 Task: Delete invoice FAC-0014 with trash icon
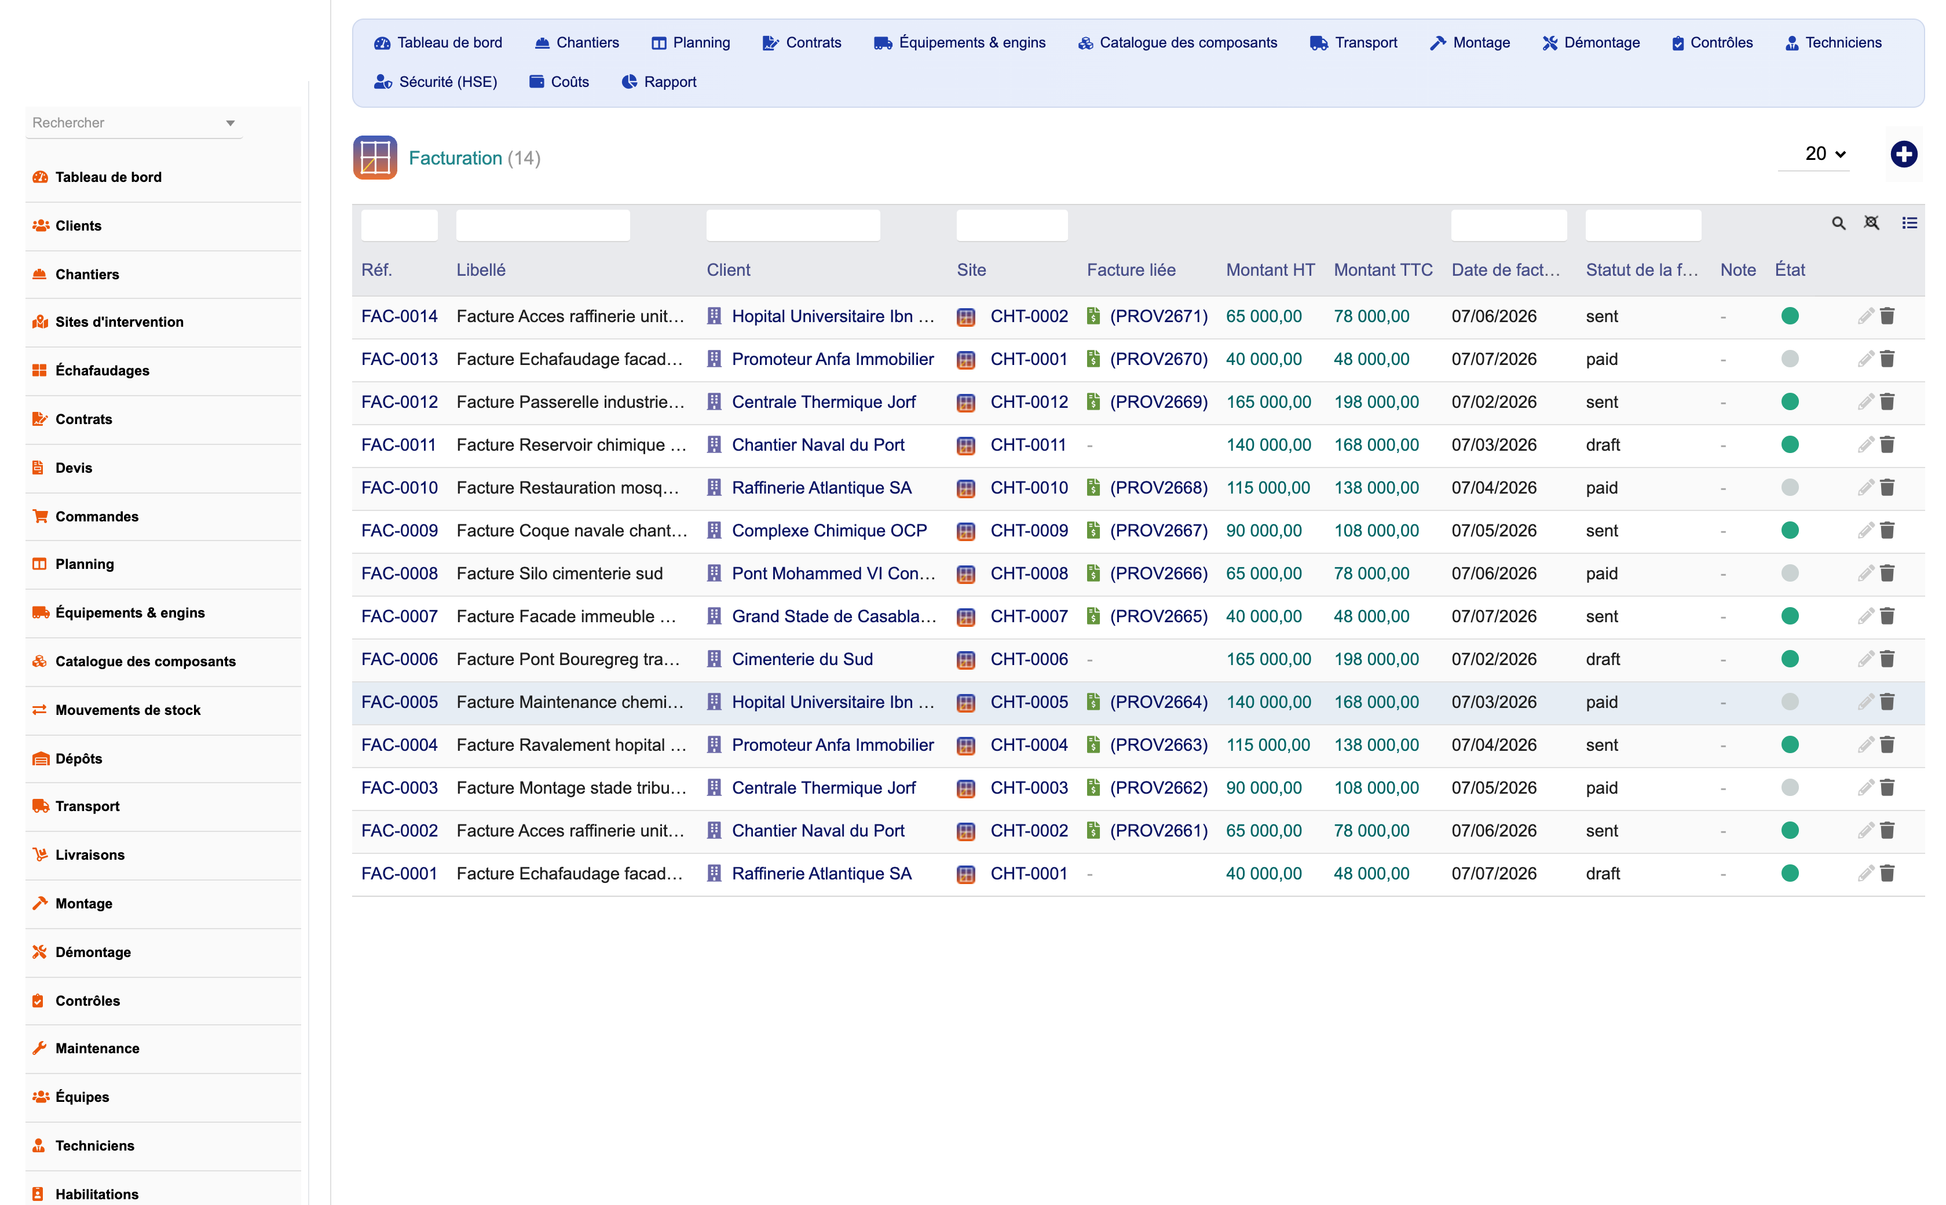click(1887, 316)
